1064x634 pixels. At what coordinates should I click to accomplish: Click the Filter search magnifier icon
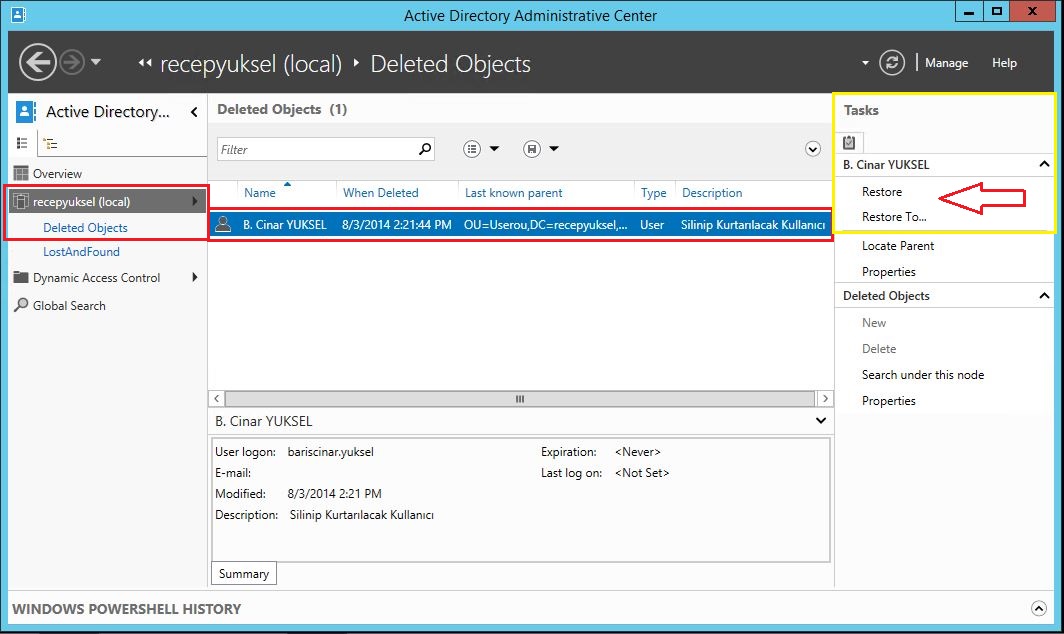(425, 149)
